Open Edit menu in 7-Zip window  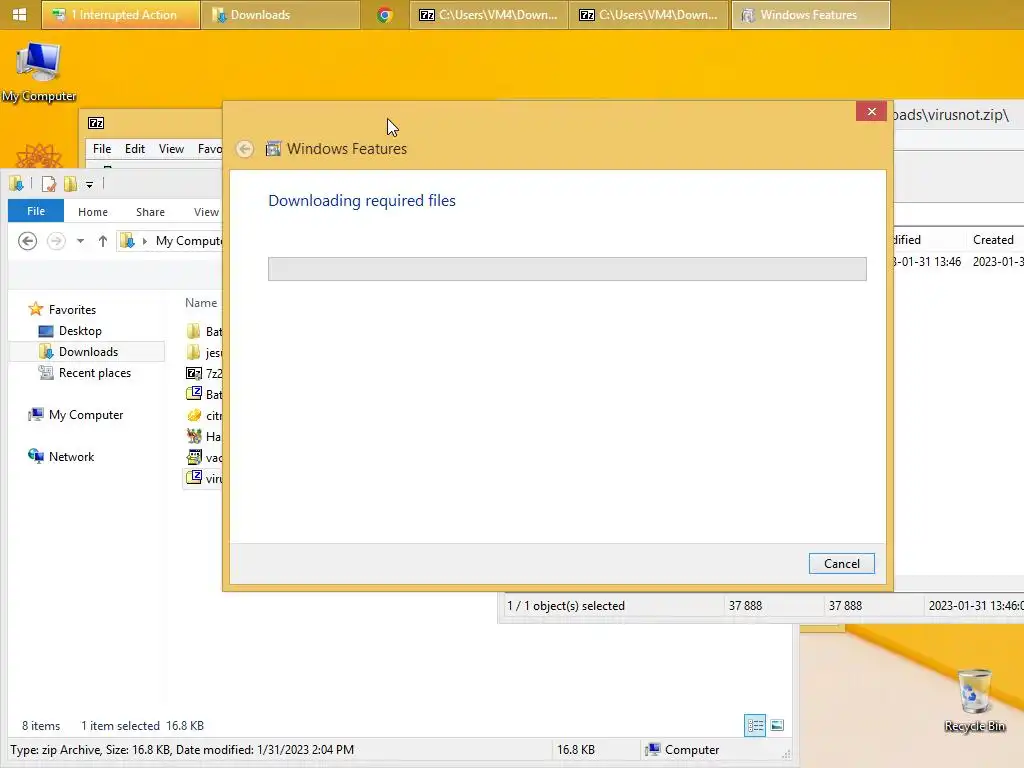point(135,149)
